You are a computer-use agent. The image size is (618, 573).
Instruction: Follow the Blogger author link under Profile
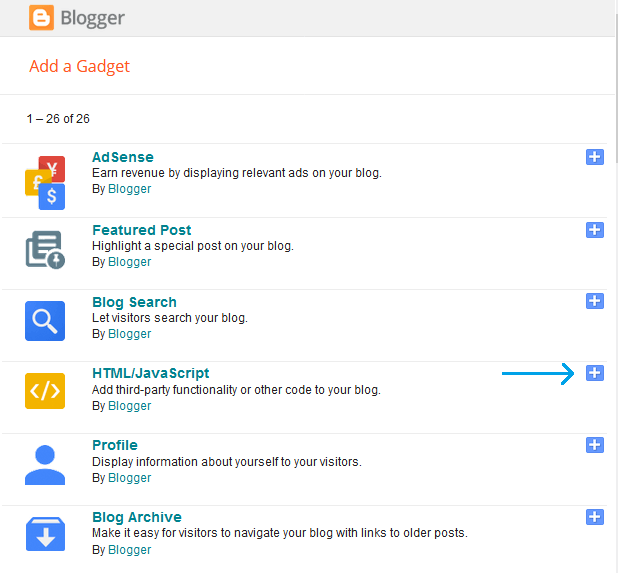click(129, 478)
